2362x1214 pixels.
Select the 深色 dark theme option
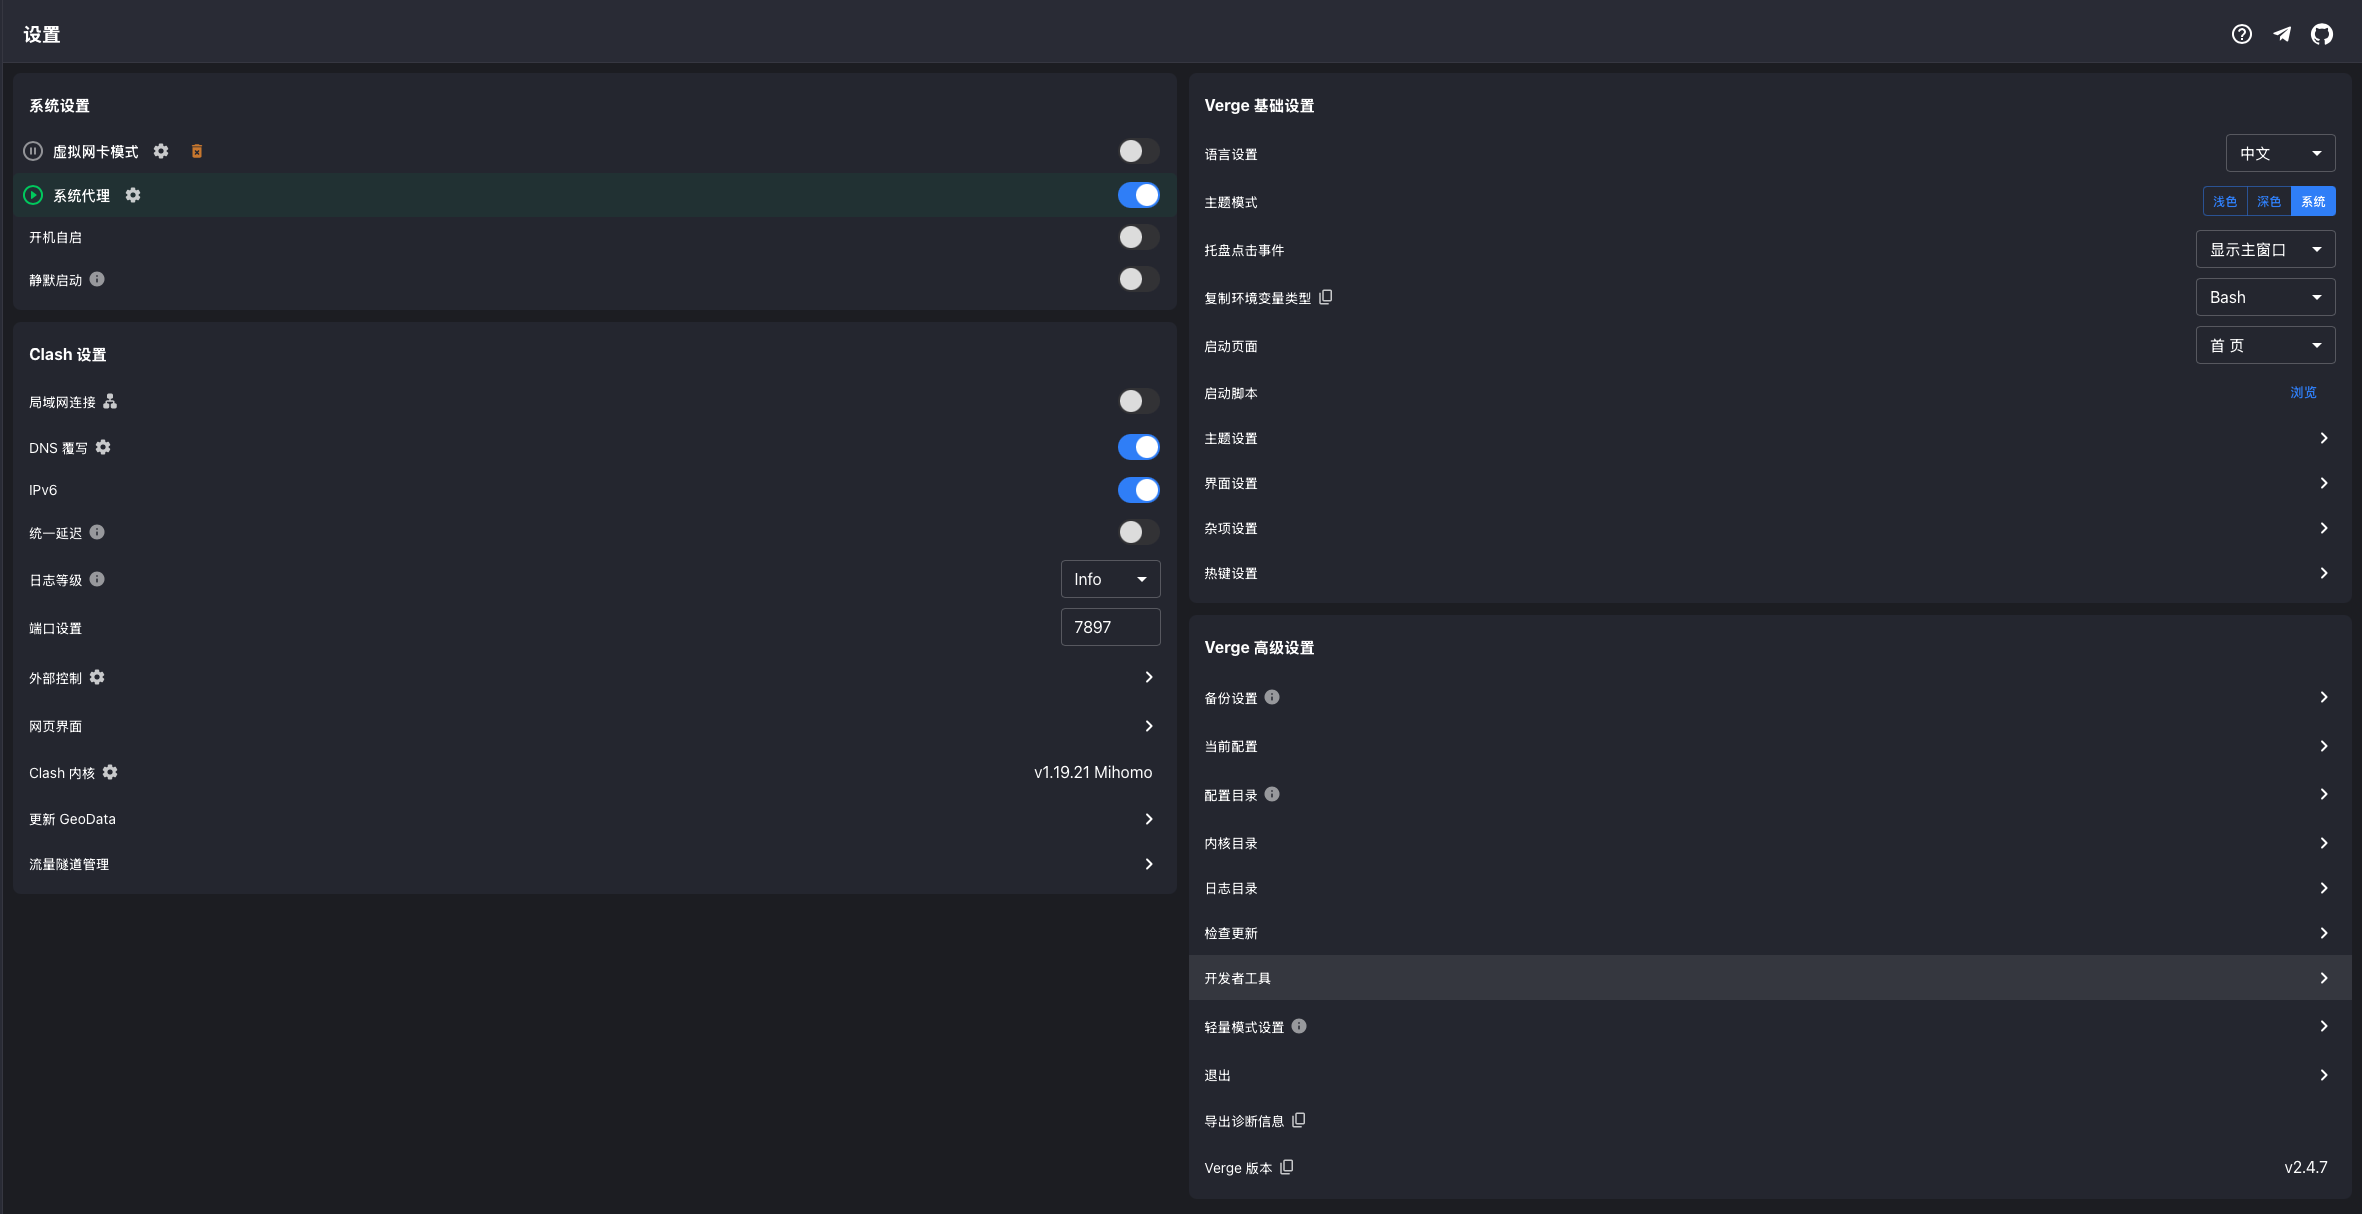coord(2269,201)
